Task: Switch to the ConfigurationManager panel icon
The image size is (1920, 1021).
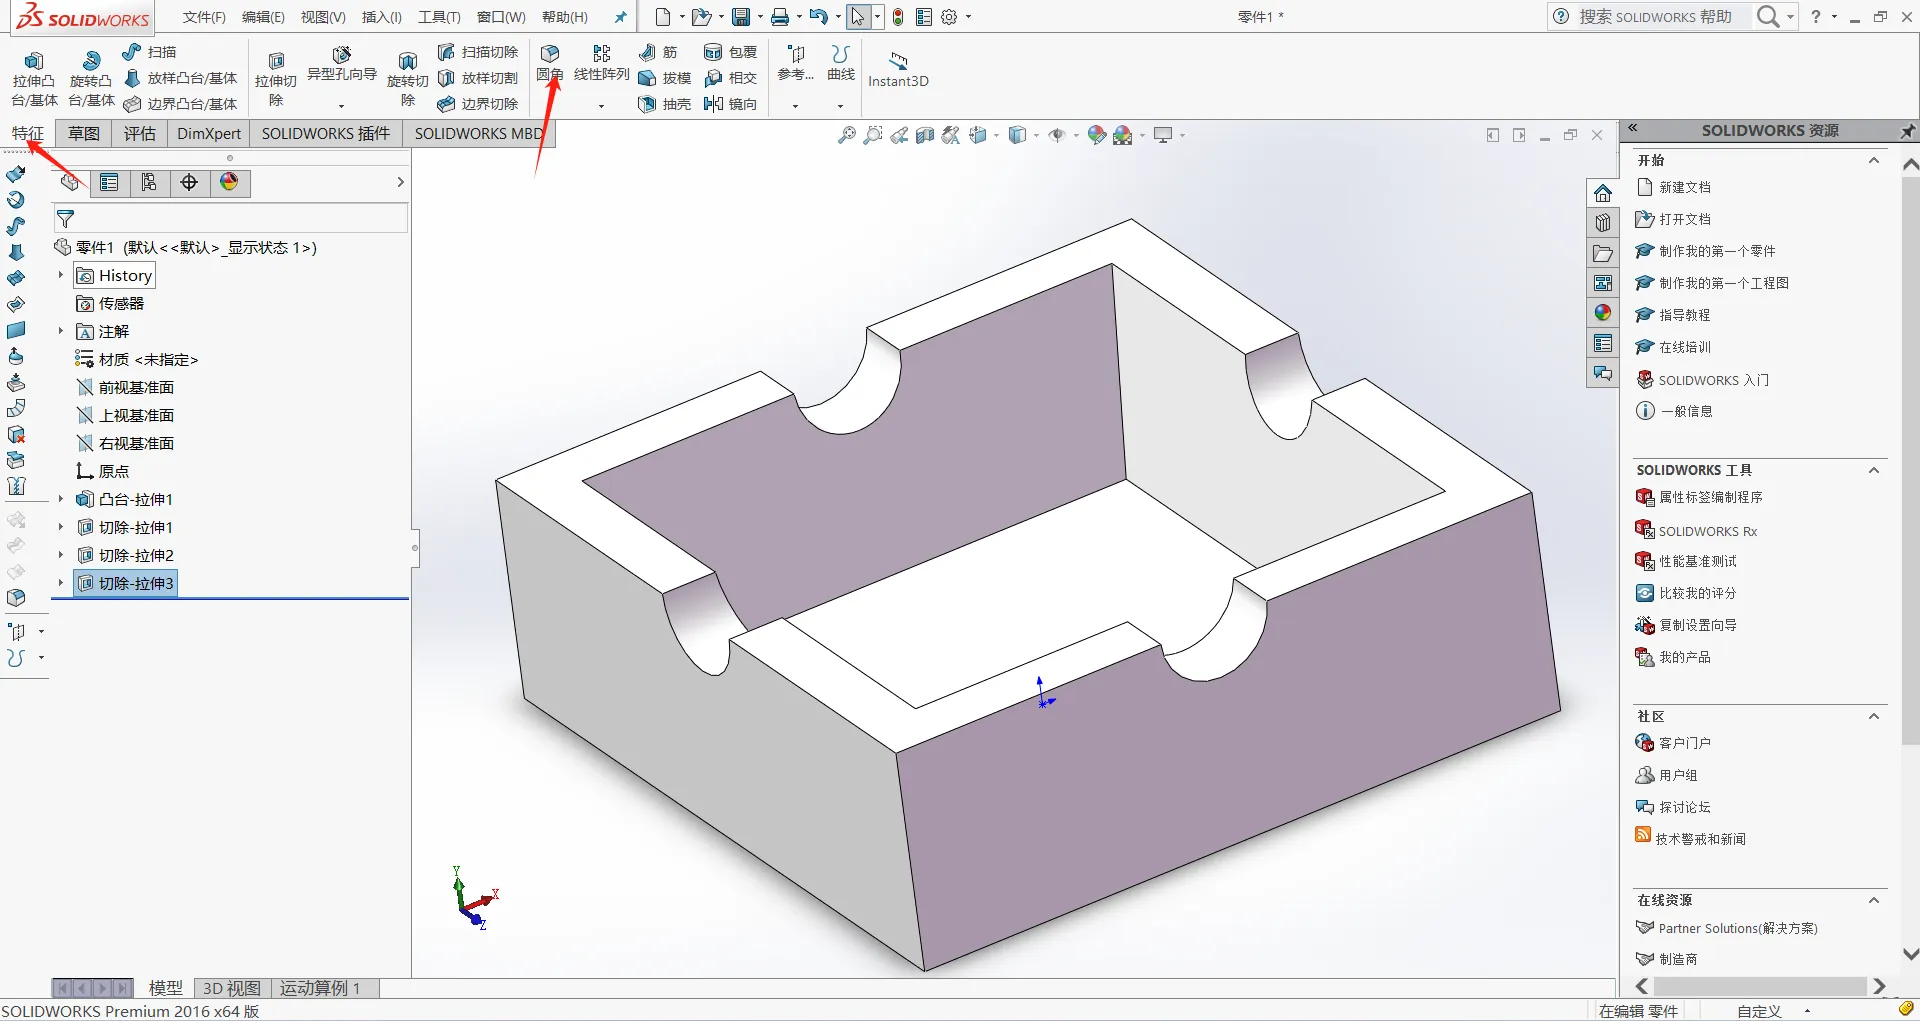Action: pos(149,182)
